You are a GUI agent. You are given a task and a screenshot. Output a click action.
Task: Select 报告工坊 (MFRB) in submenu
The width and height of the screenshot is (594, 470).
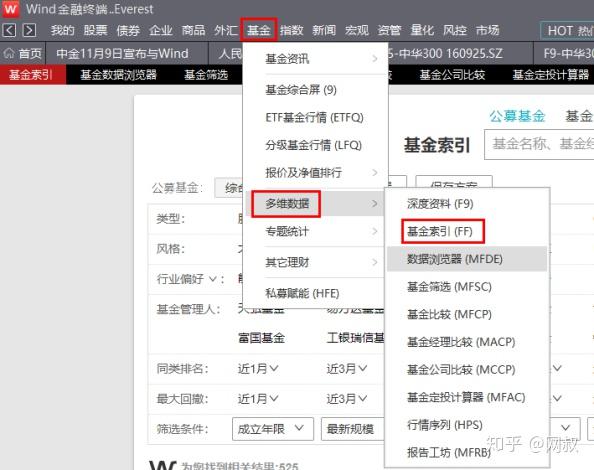pyautogui.click(x=467, y=453)
